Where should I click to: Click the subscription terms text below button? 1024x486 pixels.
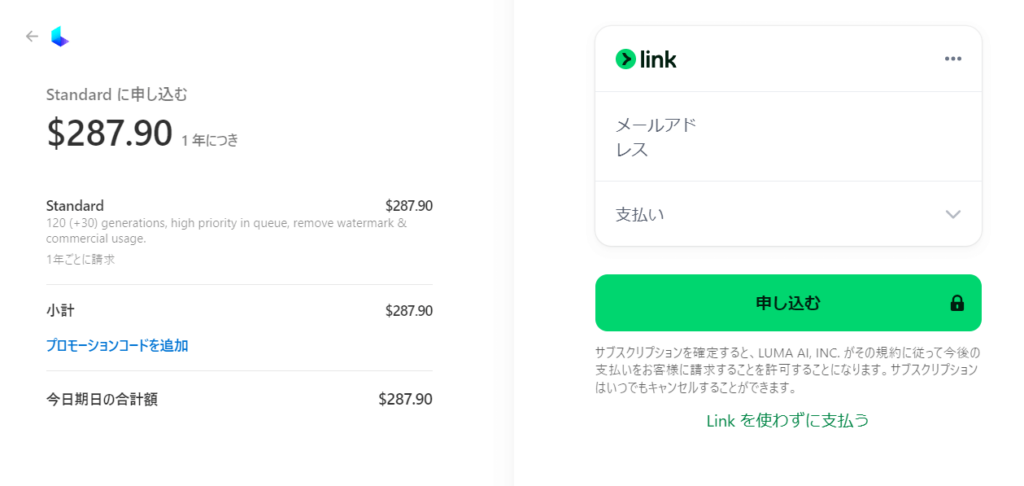pos(788,370)
